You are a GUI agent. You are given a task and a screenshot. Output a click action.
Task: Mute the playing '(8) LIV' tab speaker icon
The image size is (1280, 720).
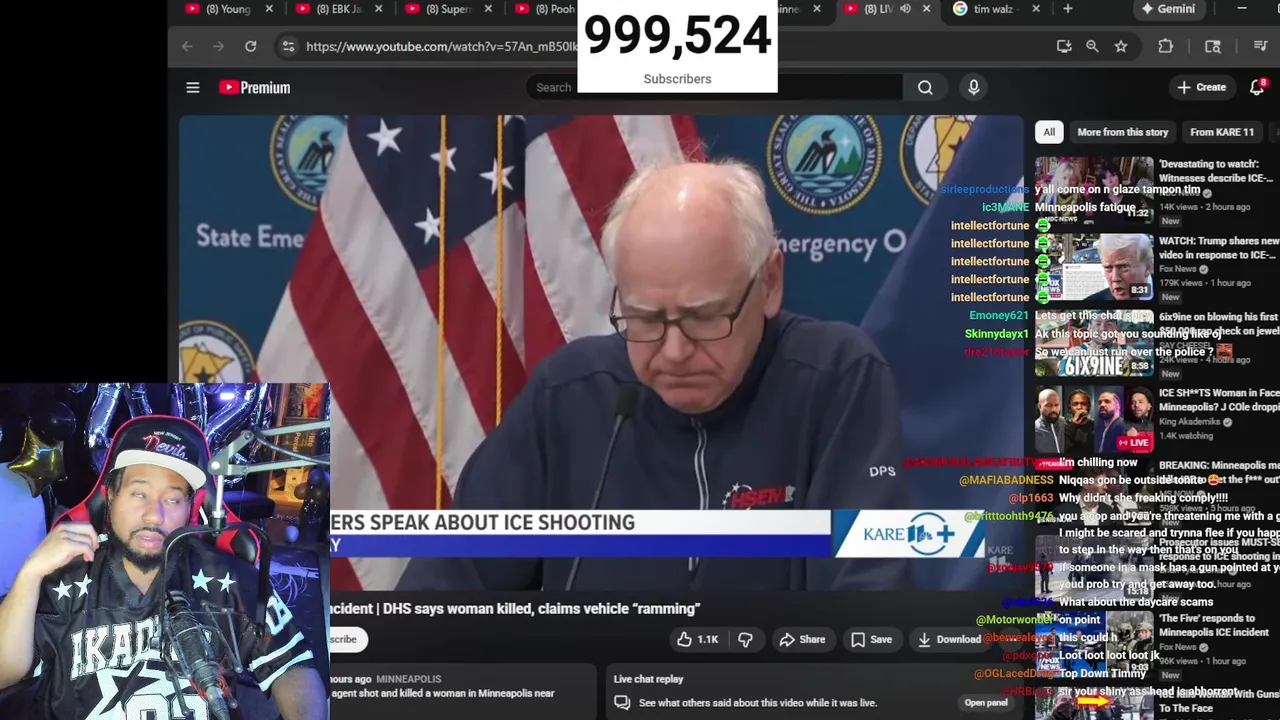click(905, 9)
